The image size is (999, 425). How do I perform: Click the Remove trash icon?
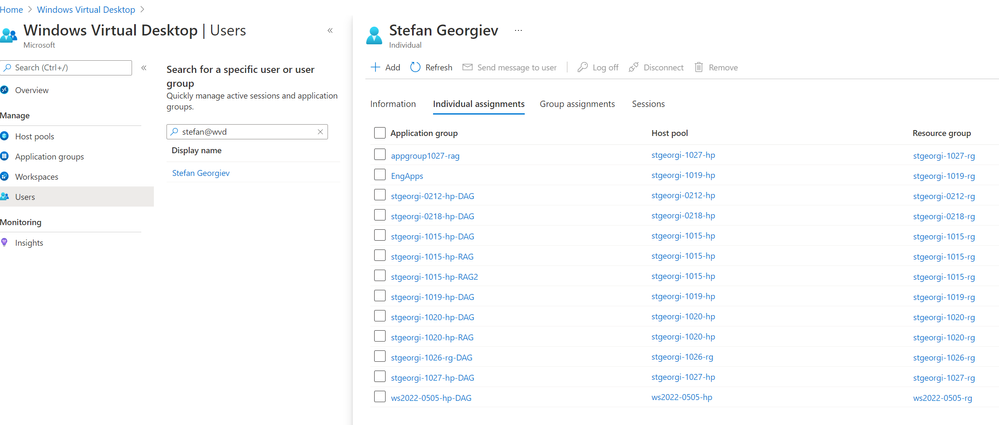[x=699, y=68]
